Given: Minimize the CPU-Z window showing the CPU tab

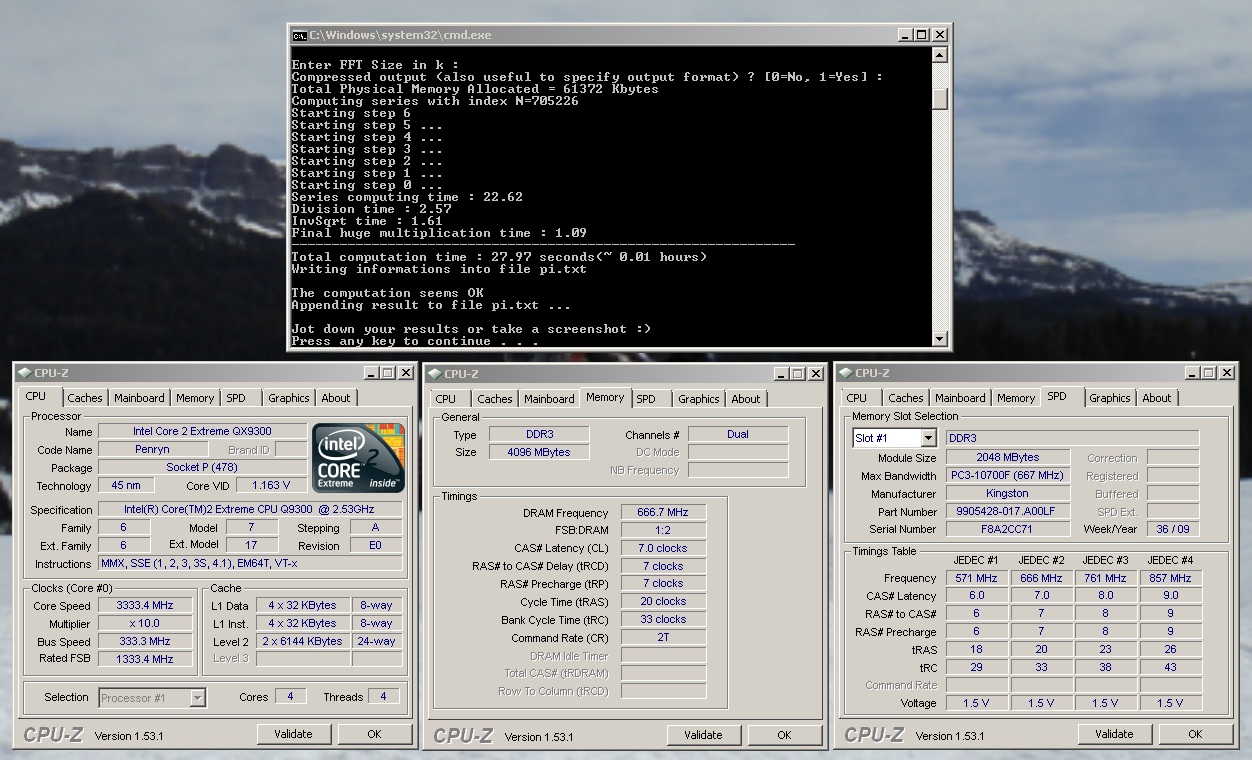Looking at the screenshot, I should (x=371, y=373).
